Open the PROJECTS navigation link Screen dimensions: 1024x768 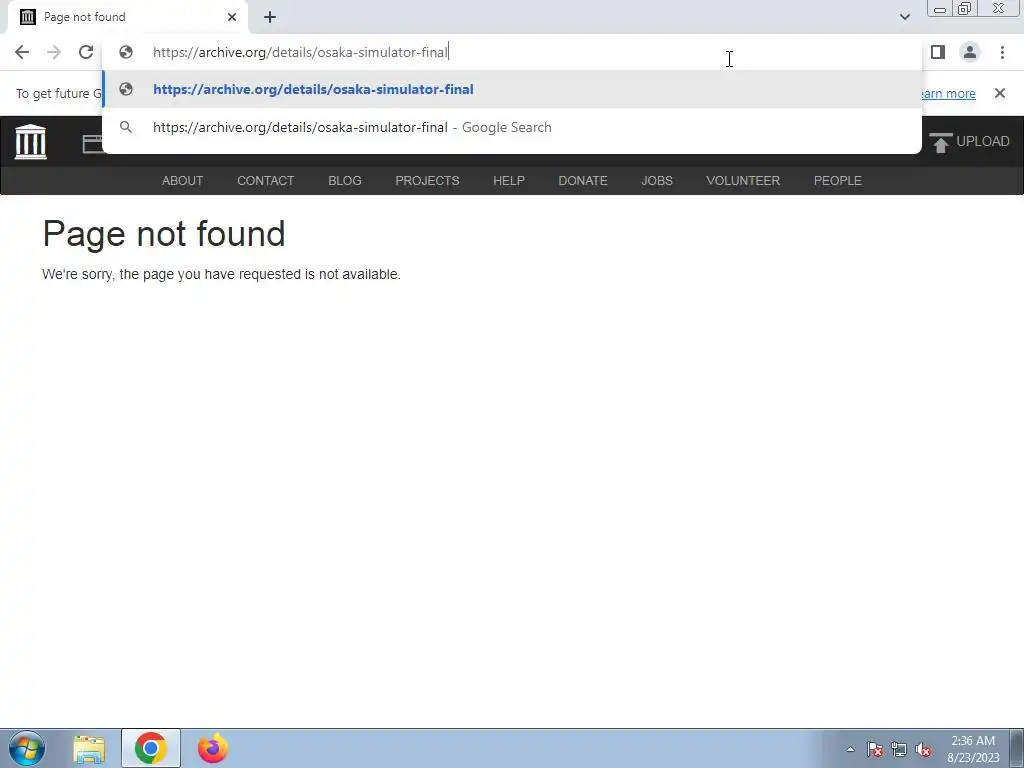click(427, 181)
